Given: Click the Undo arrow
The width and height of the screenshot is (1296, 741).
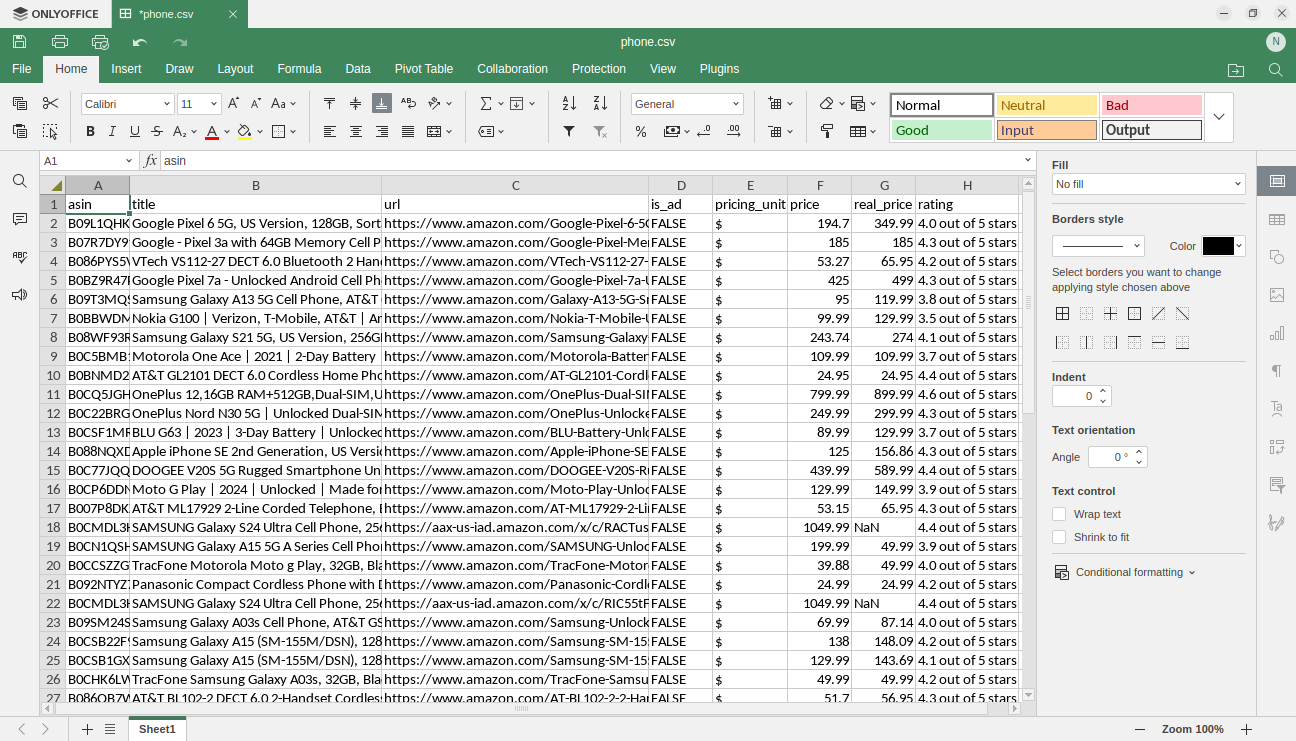Looking at the screenshot, I should (140, 42).
